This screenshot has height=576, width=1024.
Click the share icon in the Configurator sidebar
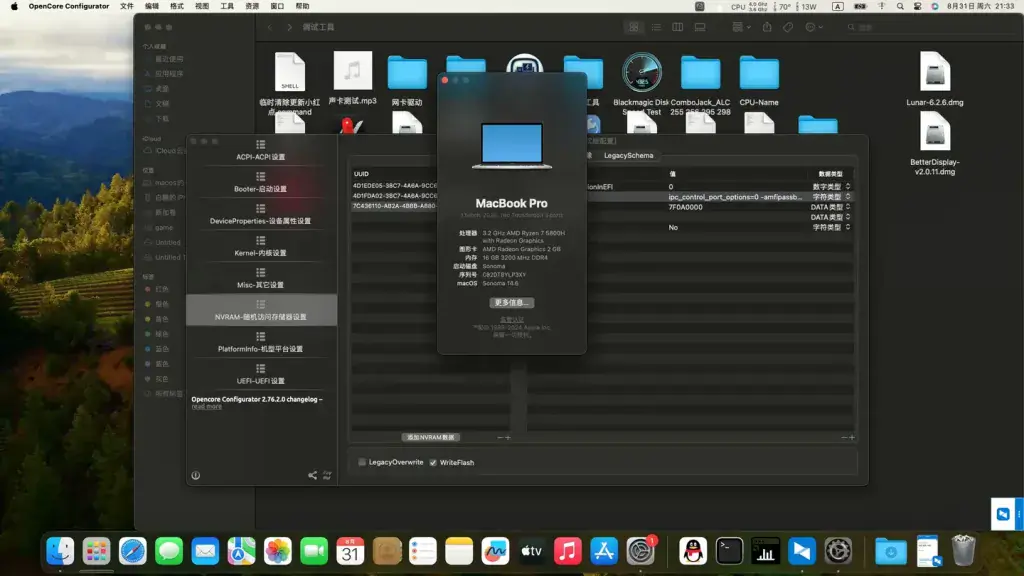312,475
